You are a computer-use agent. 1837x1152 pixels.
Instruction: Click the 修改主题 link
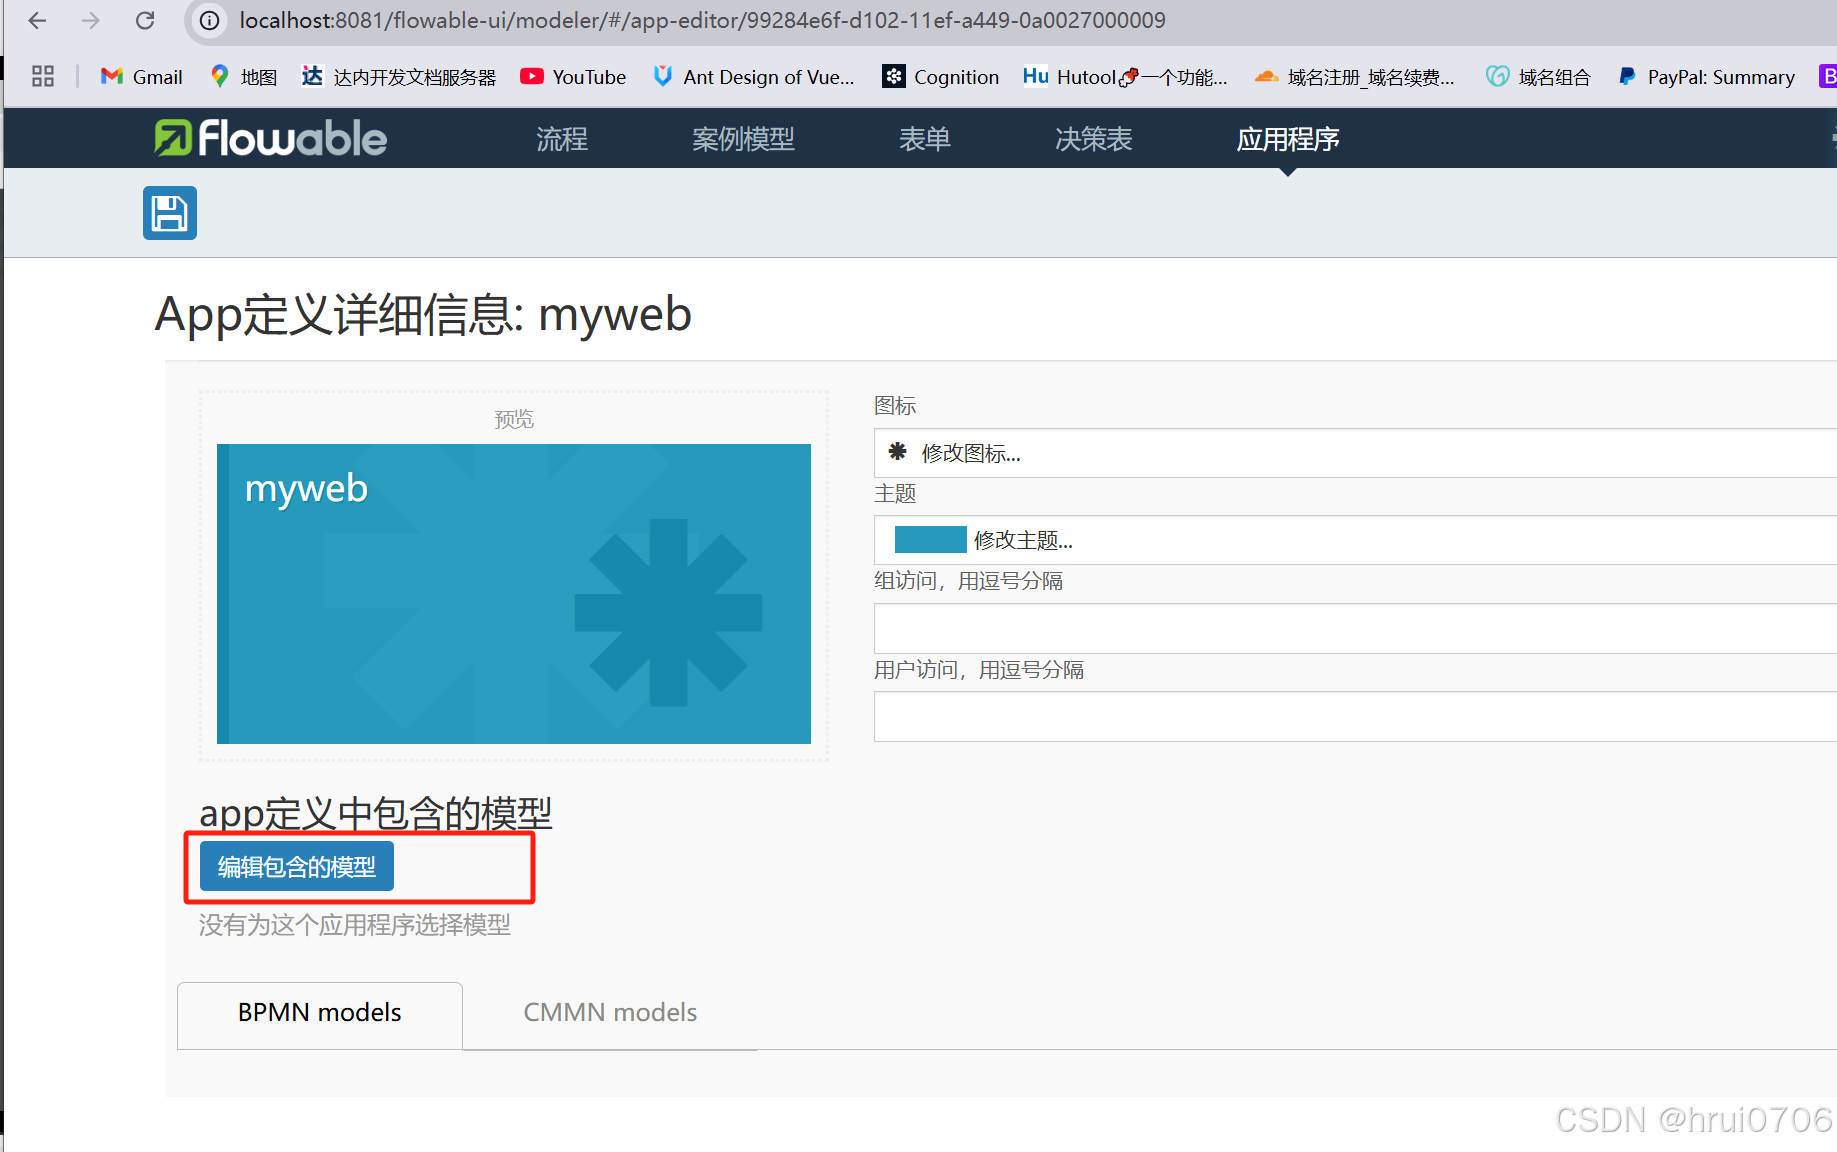coord(1022,540)
